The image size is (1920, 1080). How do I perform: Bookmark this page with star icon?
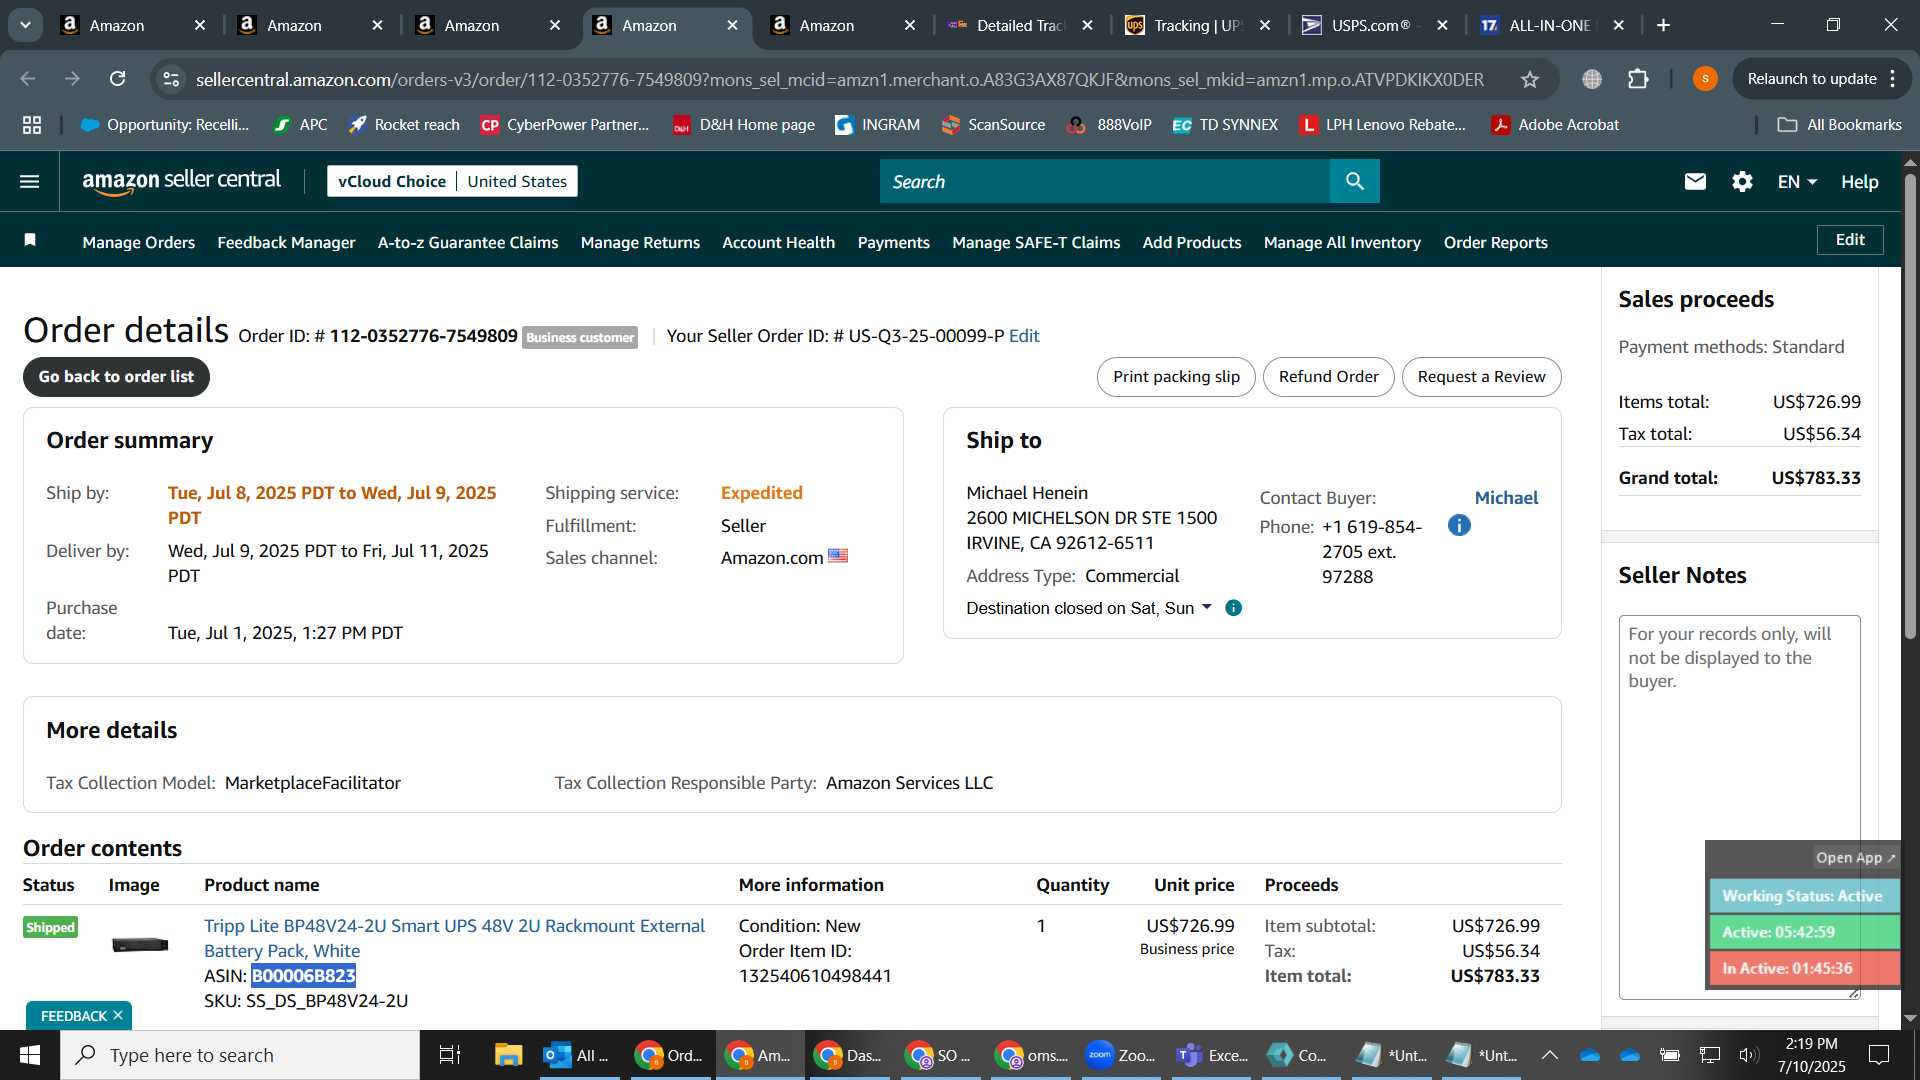point(1529,79)
